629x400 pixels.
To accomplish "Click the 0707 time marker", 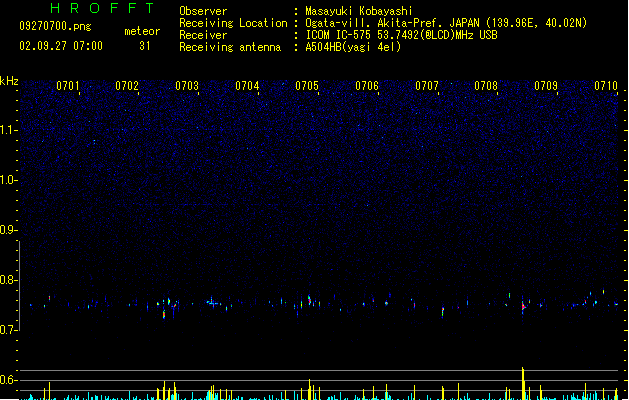I will 427,86.
